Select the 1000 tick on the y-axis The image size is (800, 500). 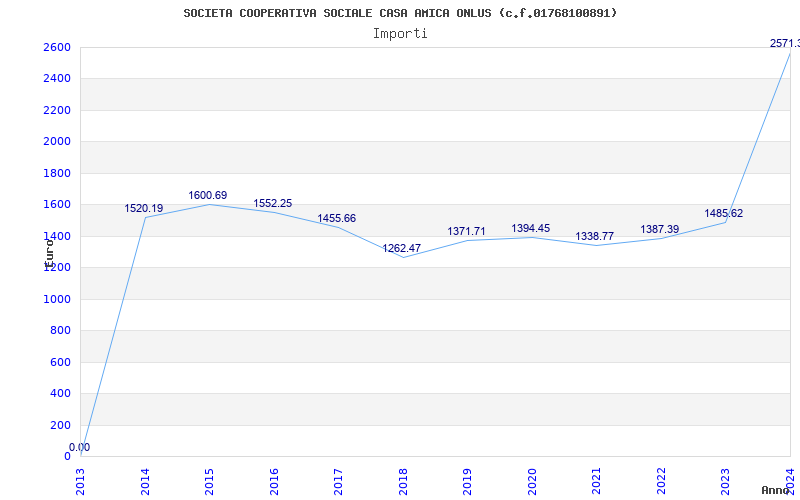pos(57,299)
